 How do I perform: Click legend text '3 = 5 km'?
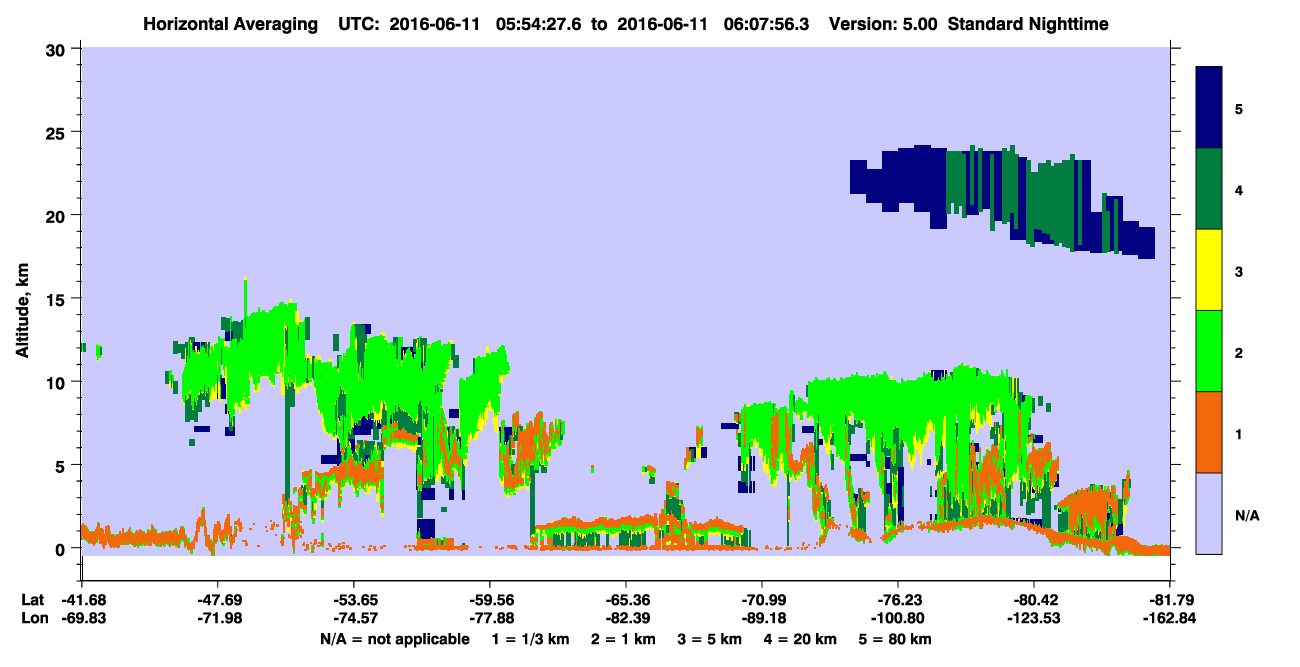710,639
